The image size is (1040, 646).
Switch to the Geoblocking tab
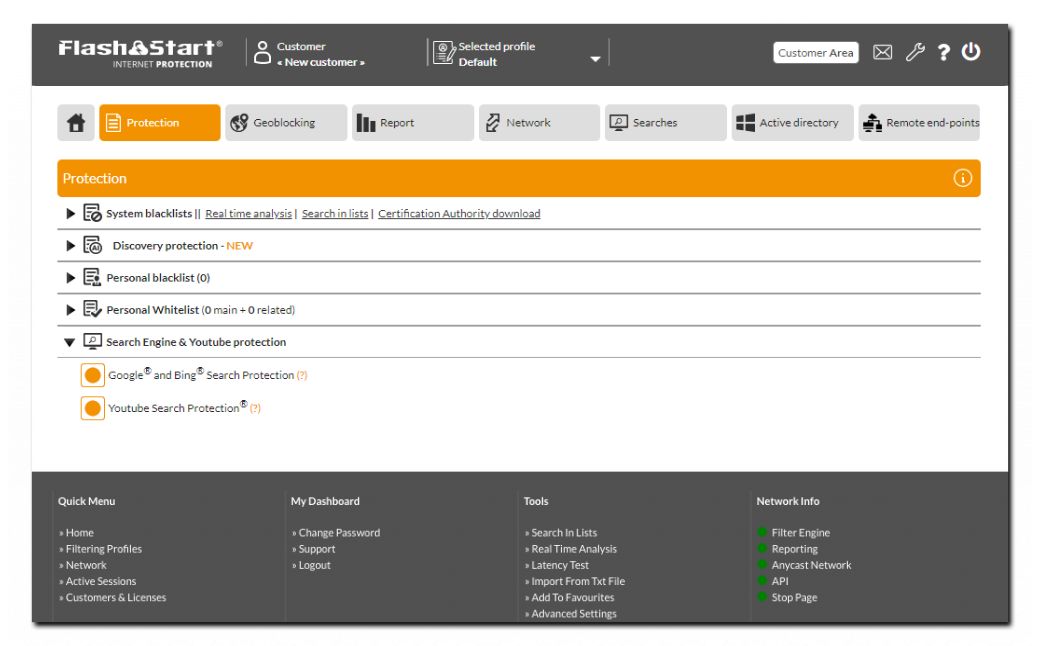[286, 123]
